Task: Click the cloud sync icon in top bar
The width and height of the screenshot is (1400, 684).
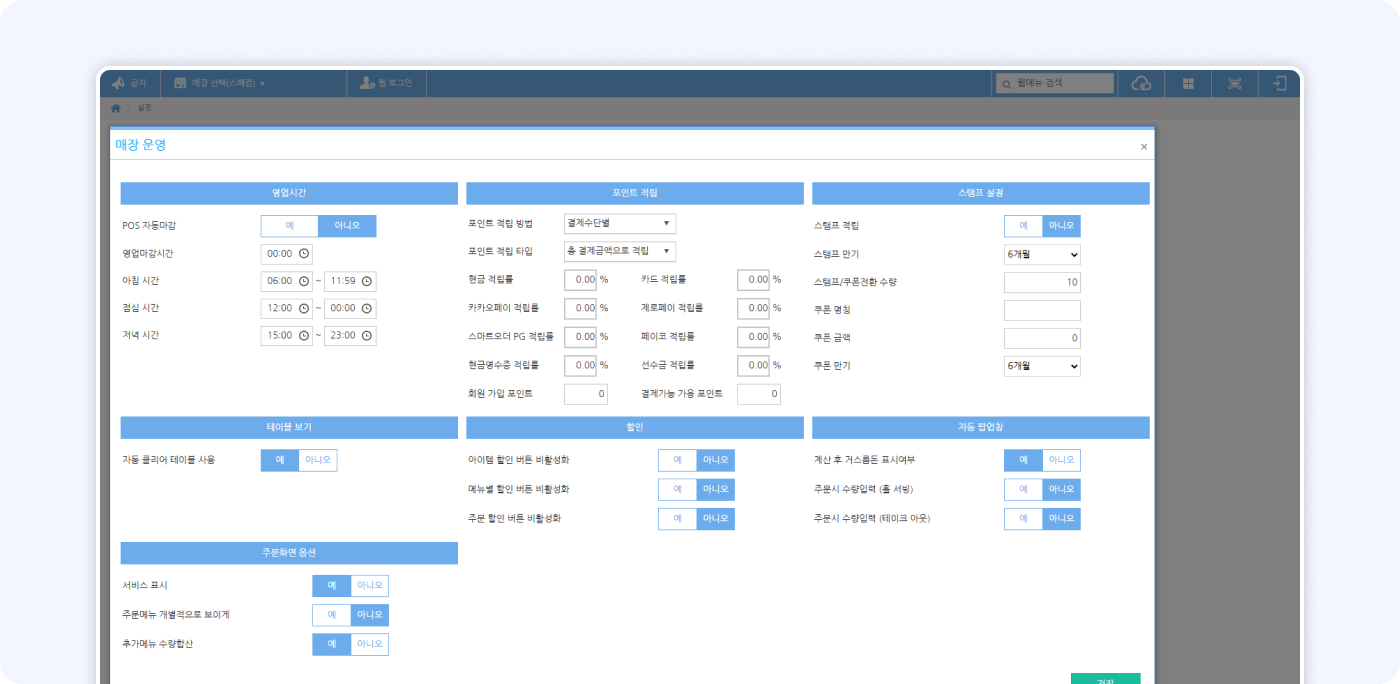Action: coord(1141,84)
